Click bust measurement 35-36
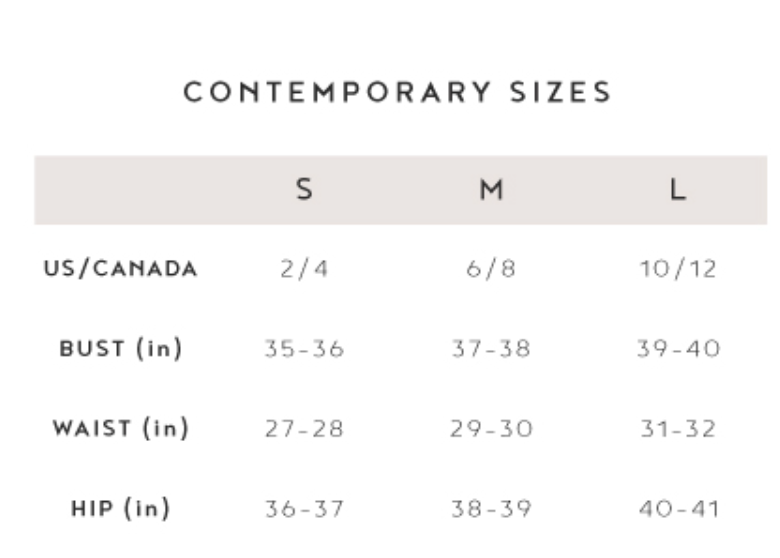 click(304, 349)
